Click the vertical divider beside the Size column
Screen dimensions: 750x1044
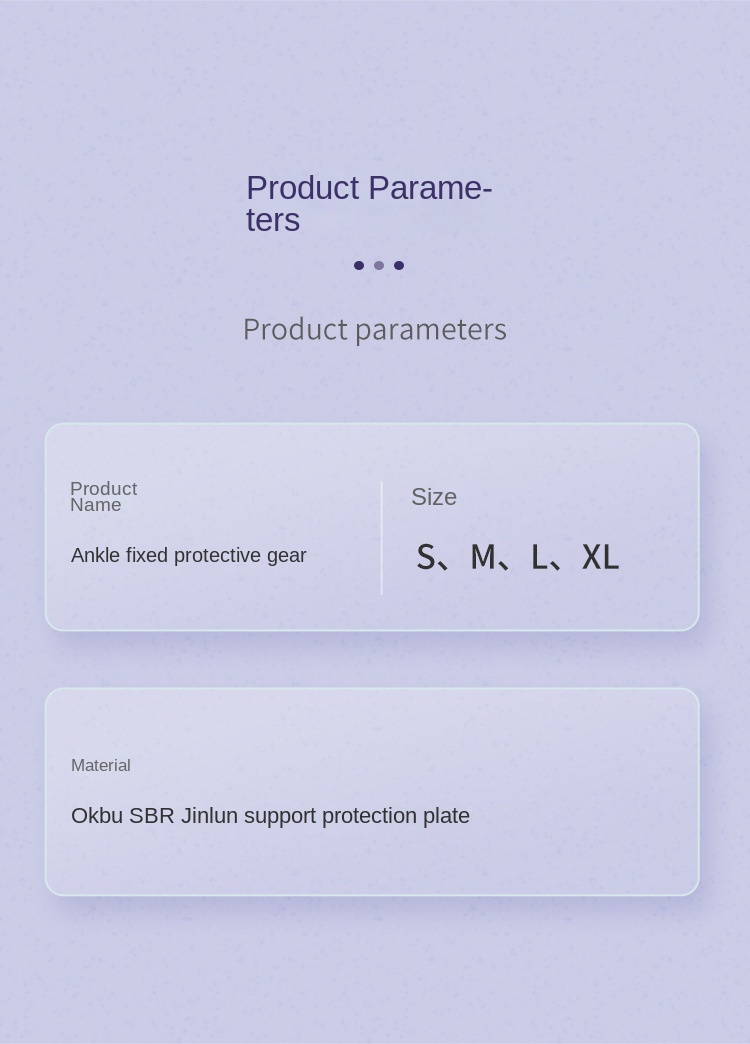coord(381,538)
